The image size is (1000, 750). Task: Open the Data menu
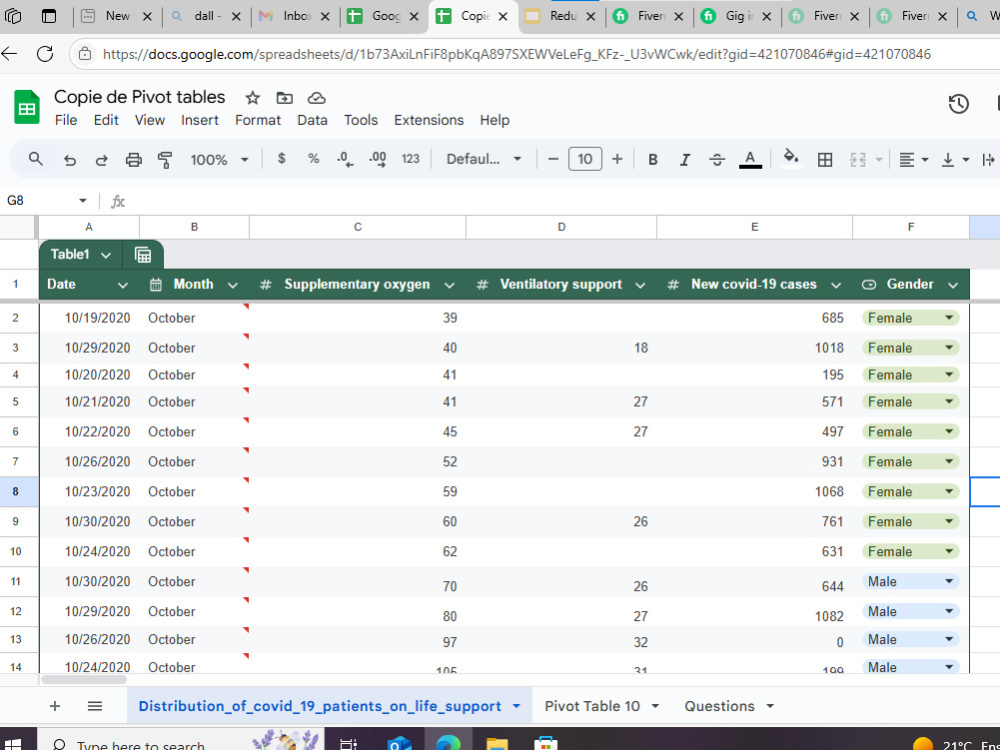point(312,120)
